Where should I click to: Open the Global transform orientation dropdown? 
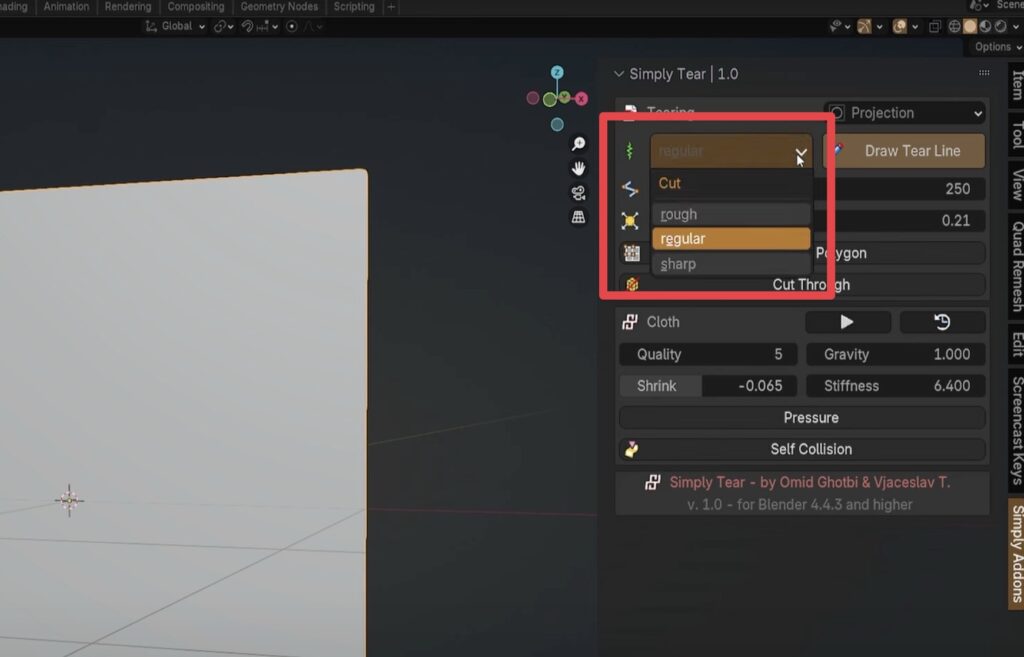tap(175, 26)
